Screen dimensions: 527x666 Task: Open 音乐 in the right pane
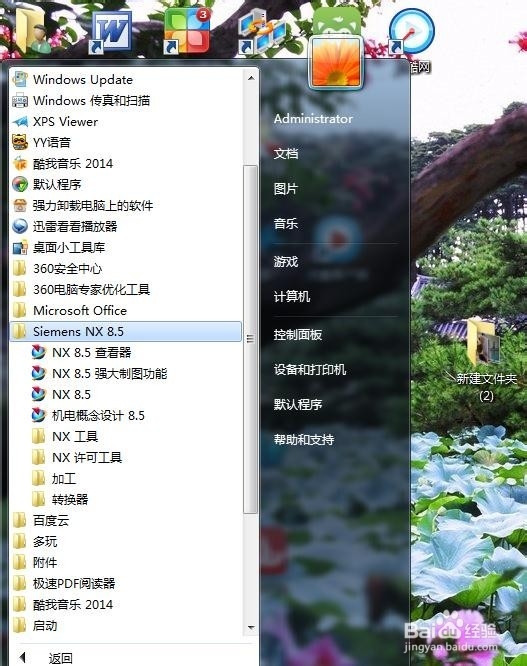pos(286,223)
